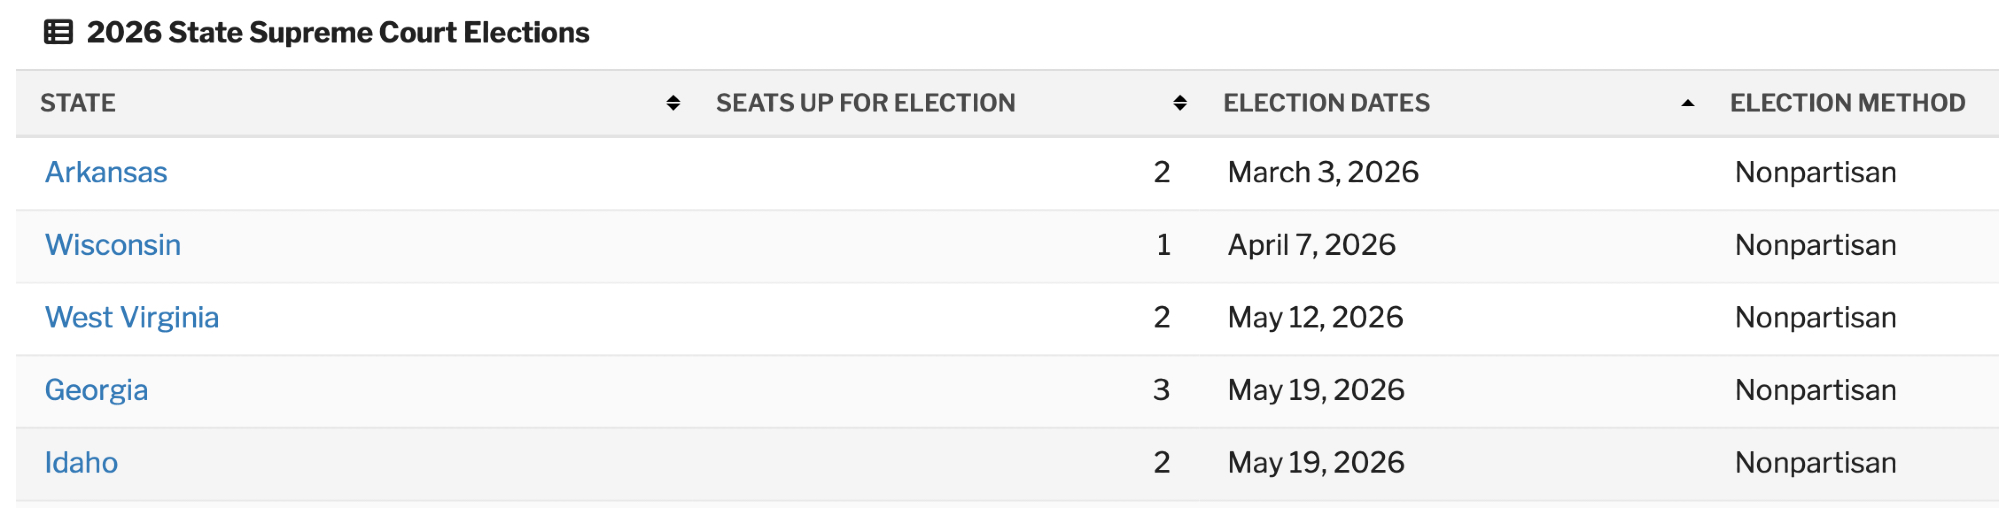Click the ascending arrow in Election Dates
The image size is (1999, 508).
tap(1688, 103)
